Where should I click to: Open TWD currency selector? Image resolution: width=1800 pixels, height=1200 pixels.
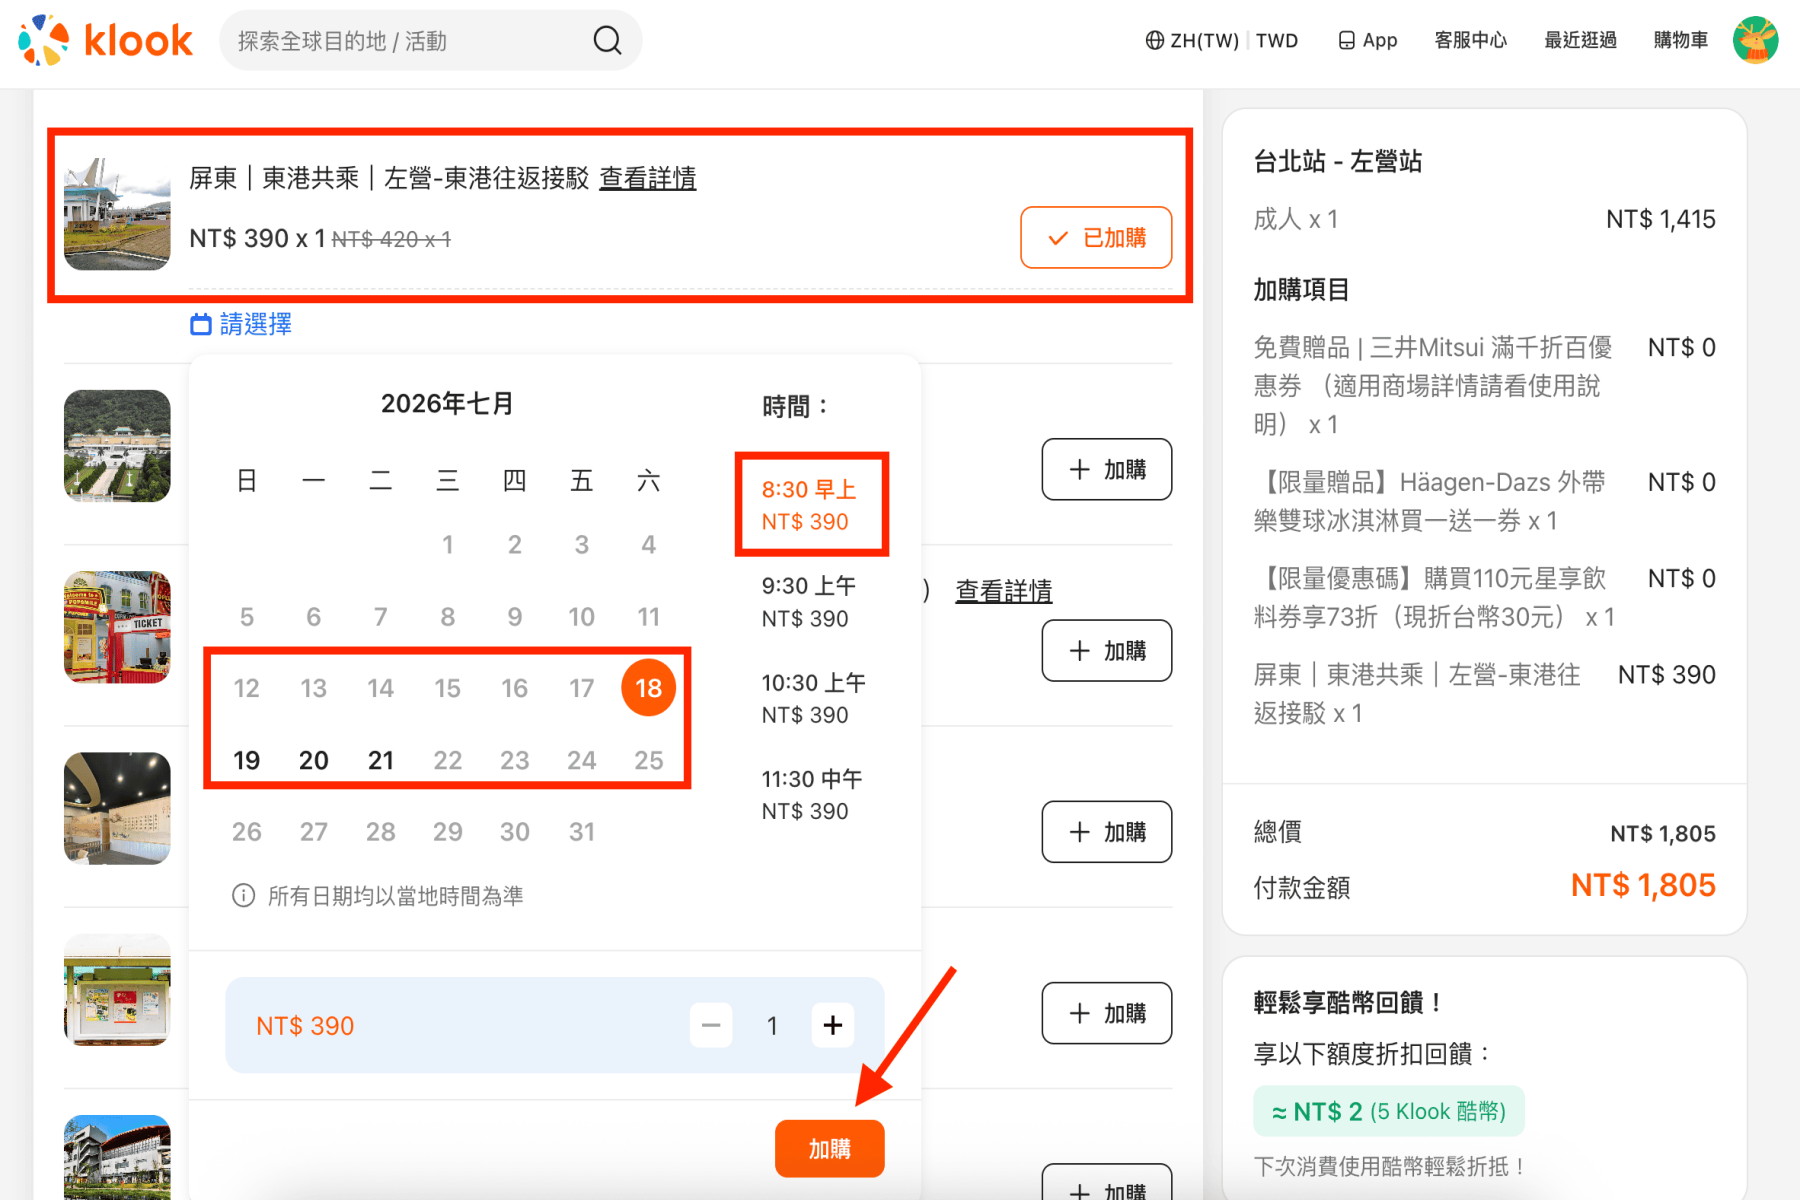pos(1277,40)
